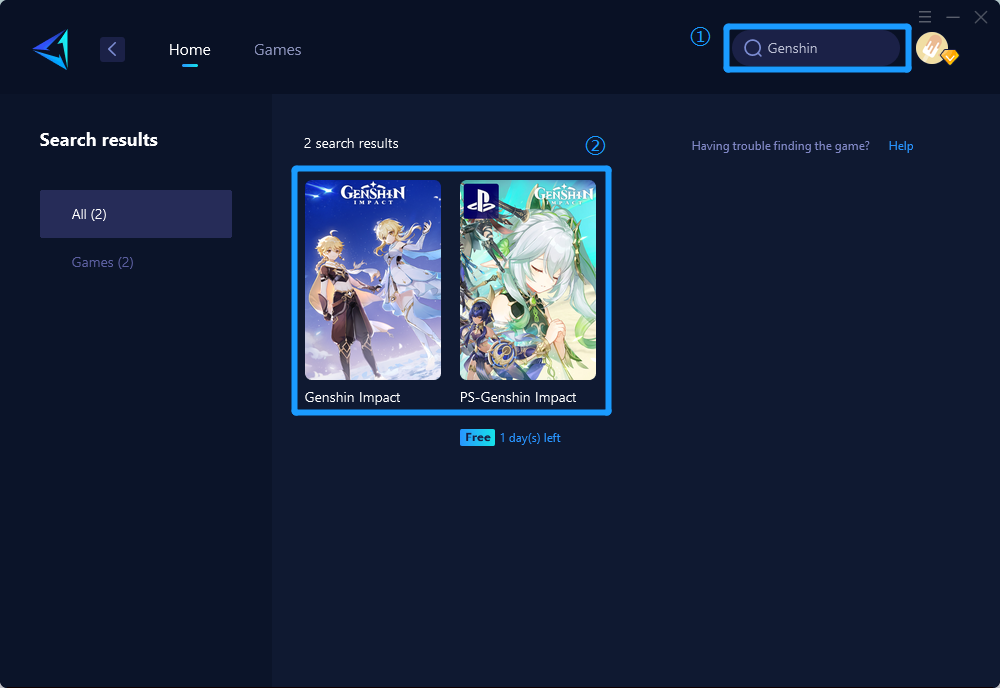Screen dimensions: 1000x688
Task: Select the All (2) filter
Action: click(136, 214)
